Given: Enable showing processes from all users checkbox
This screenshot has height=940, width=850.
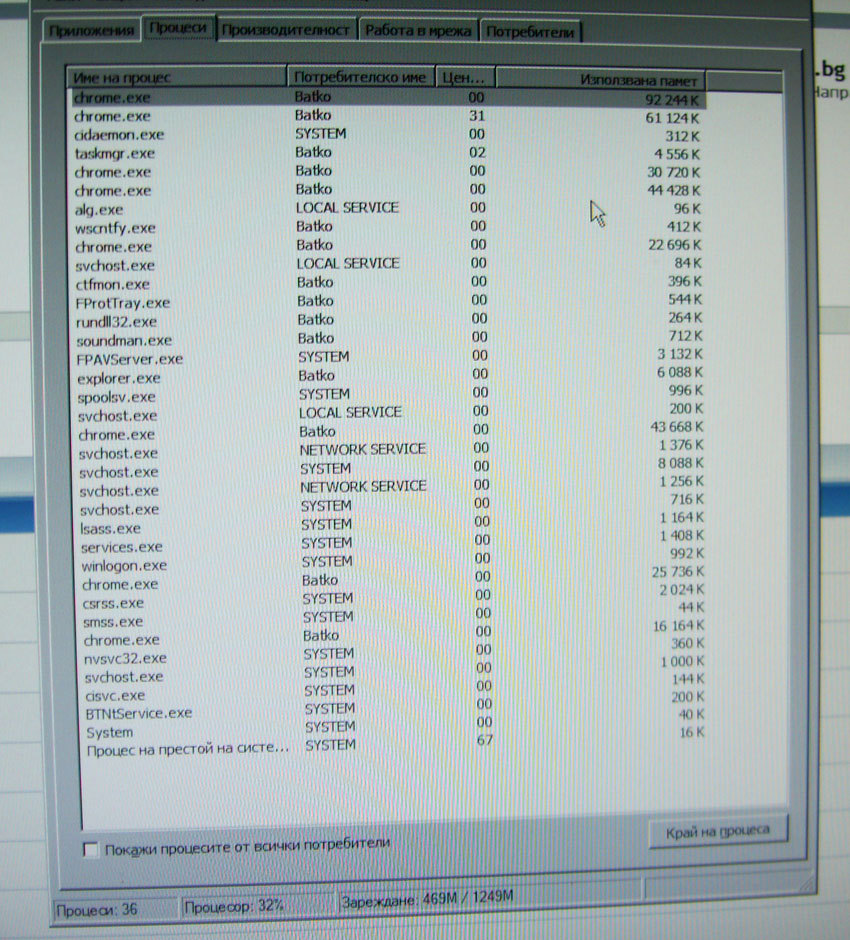Looking at the screenshot, I should [92, 849].
